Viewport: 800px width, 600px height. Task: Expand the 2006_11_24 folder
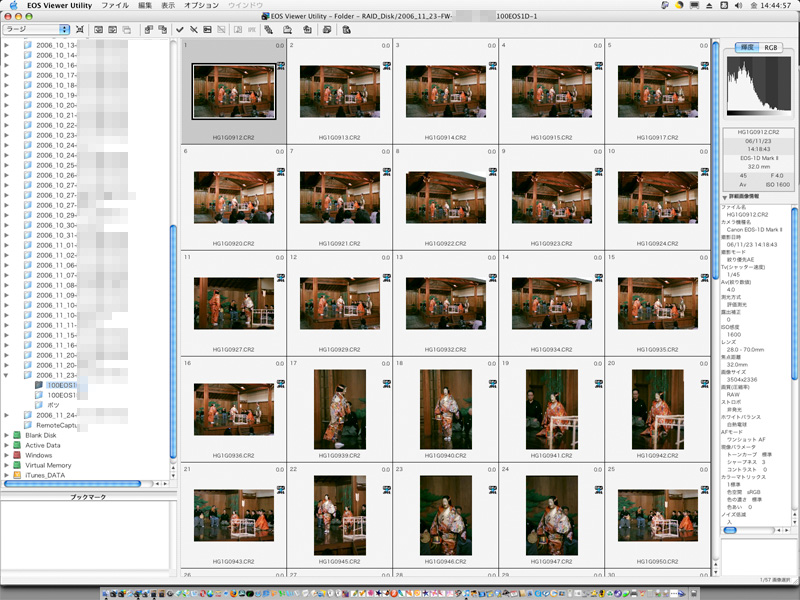coord(6,415)
